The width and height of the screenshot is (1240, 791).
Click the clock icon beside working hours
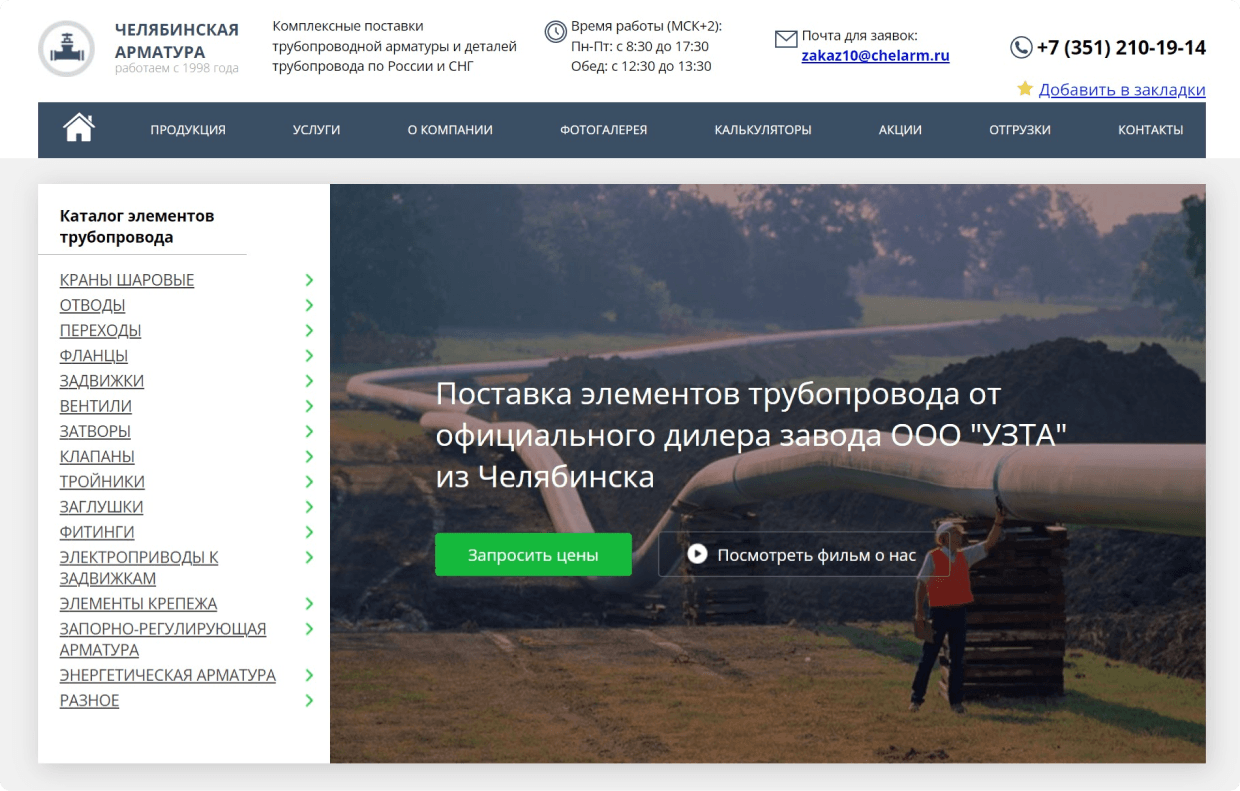click(556, 31)
